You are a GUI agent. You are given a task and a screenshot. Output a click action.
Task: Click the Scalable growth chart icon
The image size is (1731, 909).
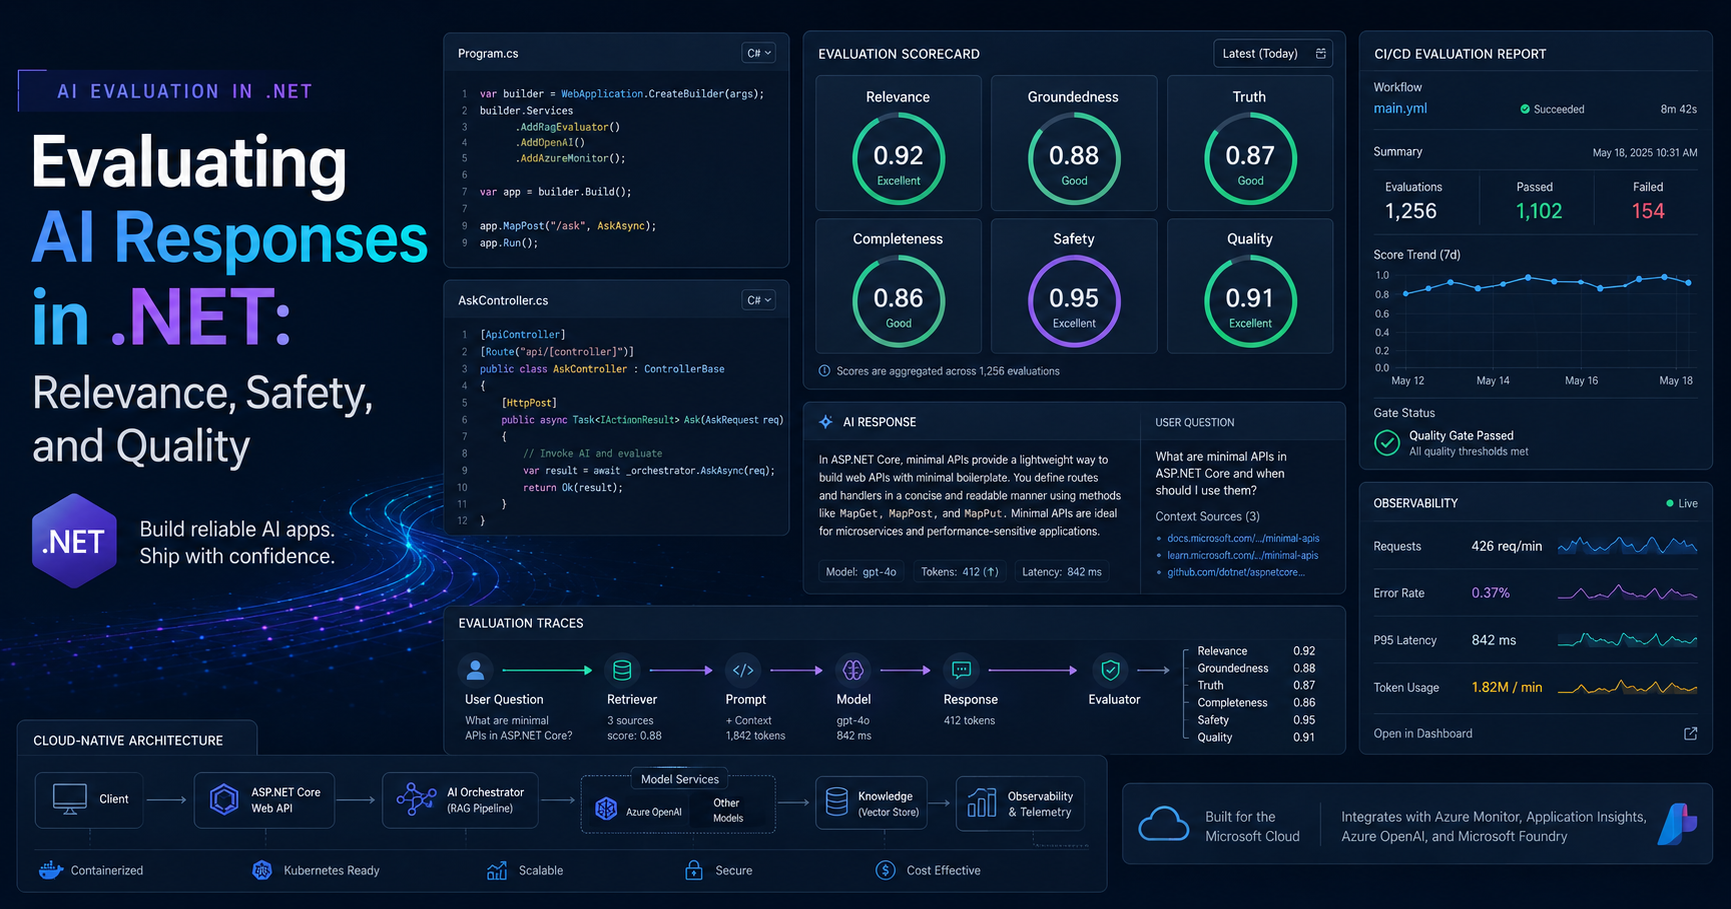[496, 870]
